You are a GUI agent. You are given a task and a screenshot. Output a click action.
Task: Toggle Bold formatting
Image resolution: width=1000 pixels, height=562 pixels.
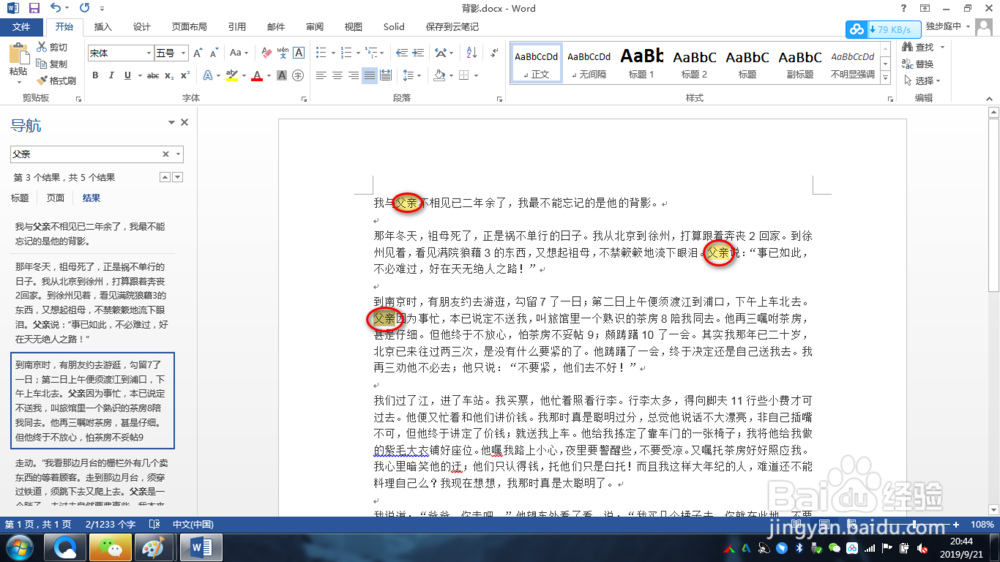pyautogui.click(x=95, y=75)
